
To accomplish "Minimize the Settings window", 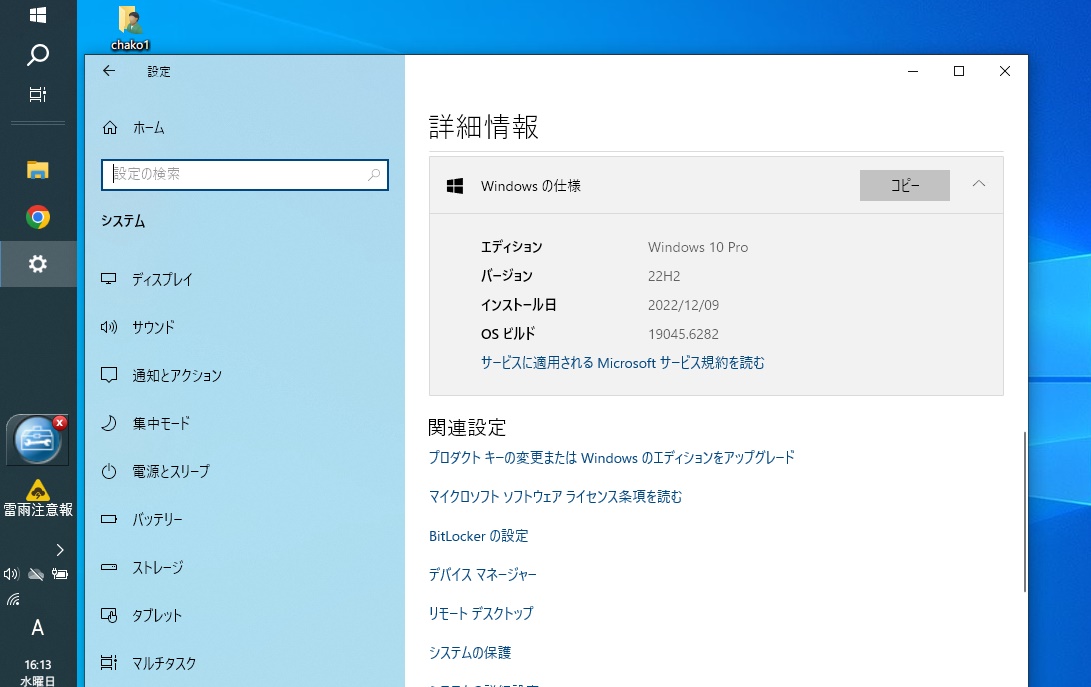I will pos(913,71).
